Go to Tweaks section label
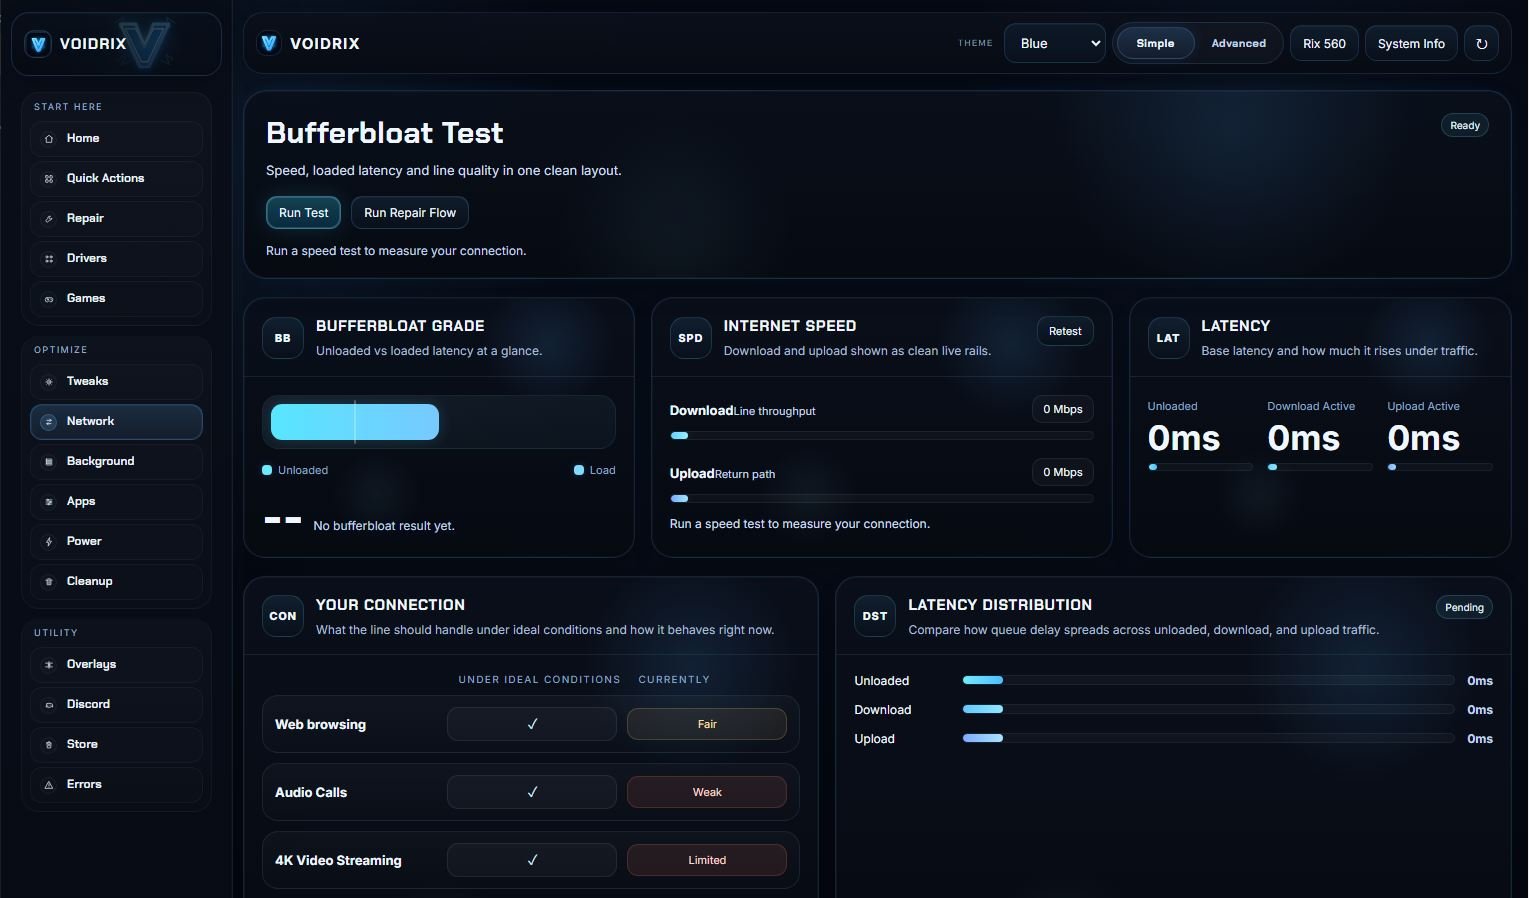This screenshot has width=1529, height=898. click(x=87, y=381)
